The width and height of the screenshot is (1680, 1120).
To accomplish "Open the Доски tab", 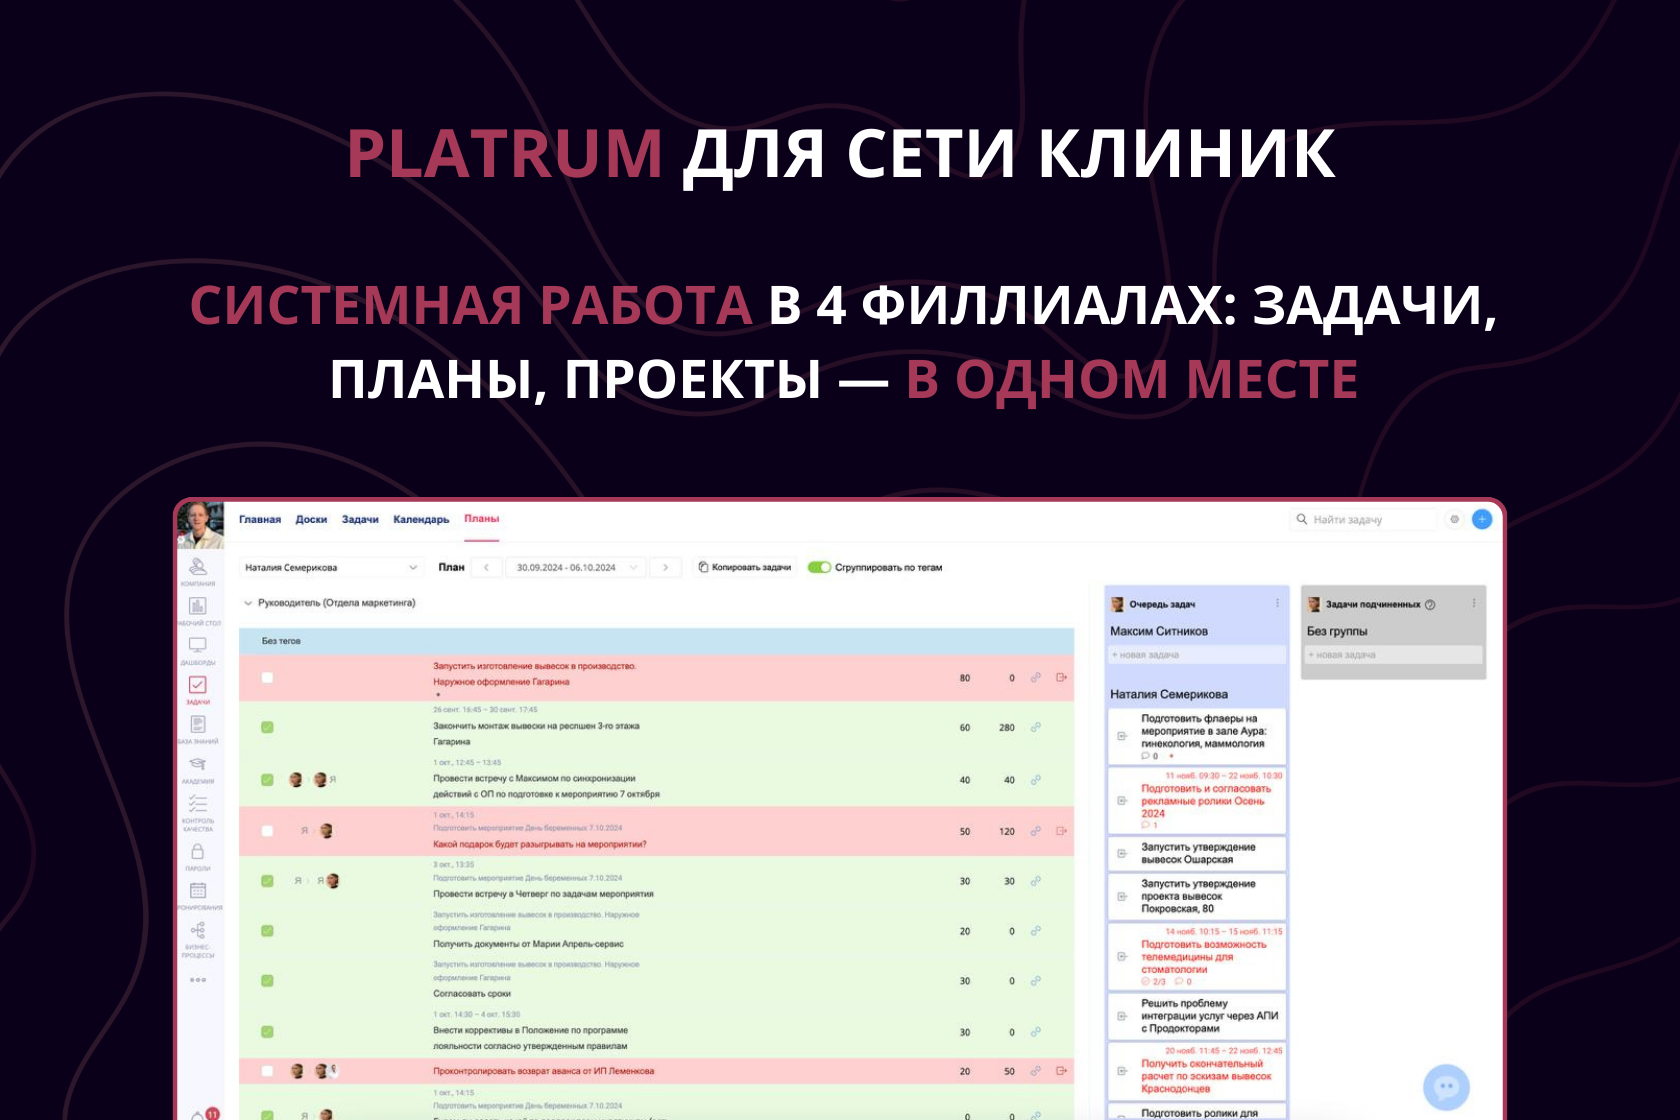I will (311, 519).
